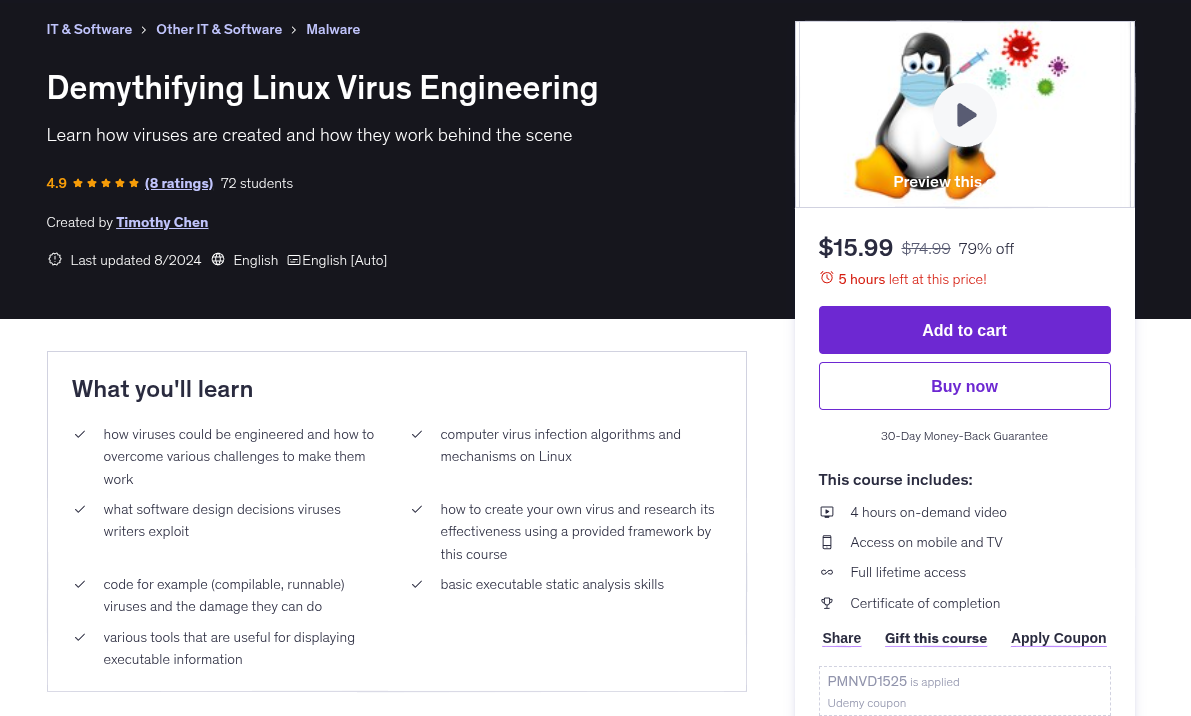
Task: Click the chevron after IT & Software
Action: 144,30
